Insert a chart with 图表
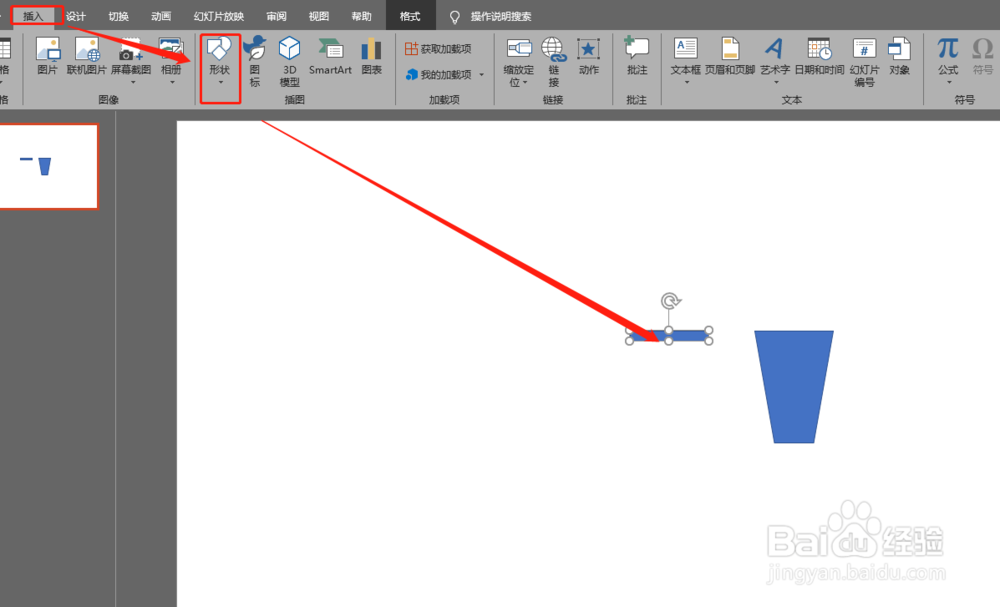Image resolution: width=1000 pixels, height=607 pixels. pos(371,56)
